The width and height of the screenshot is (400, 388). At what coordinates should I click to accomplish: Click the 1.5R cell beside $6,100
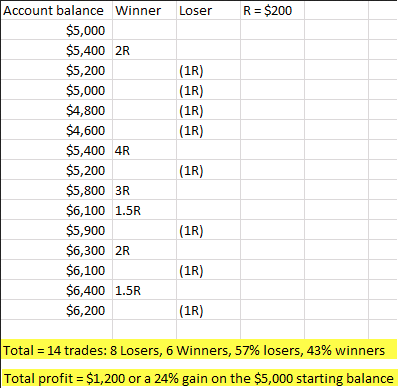click(x=144, y=210)
